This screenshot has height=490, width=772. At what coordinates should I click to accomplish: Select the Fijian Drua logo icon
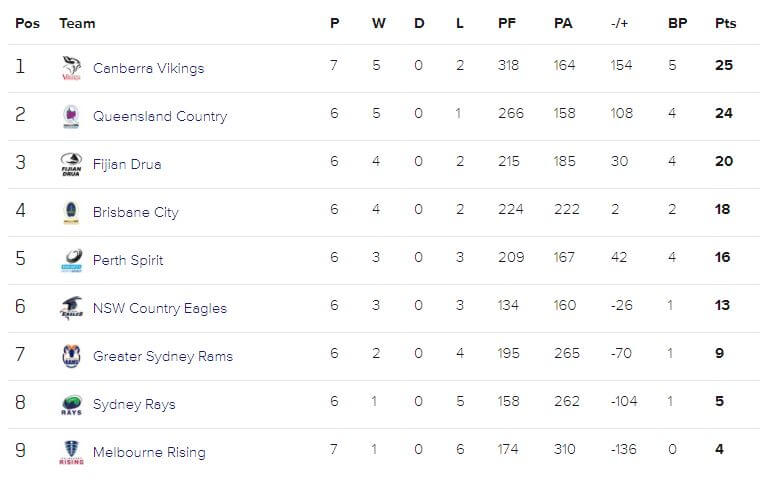[x=71, y=164]
